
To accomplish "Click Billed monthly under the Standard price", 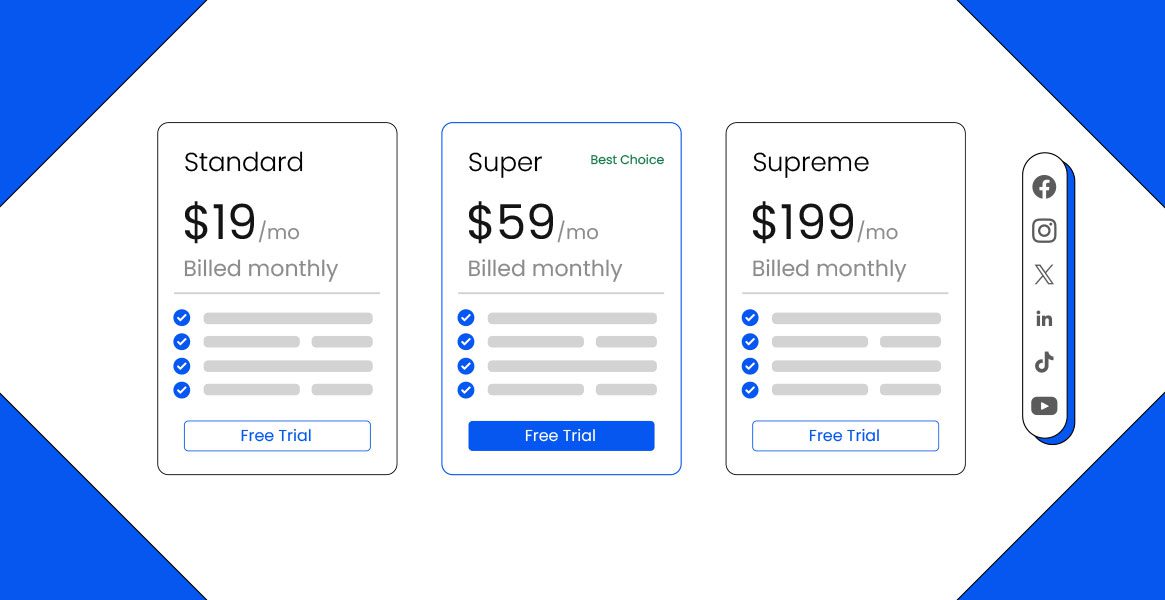I will click(x=260, y=268).
